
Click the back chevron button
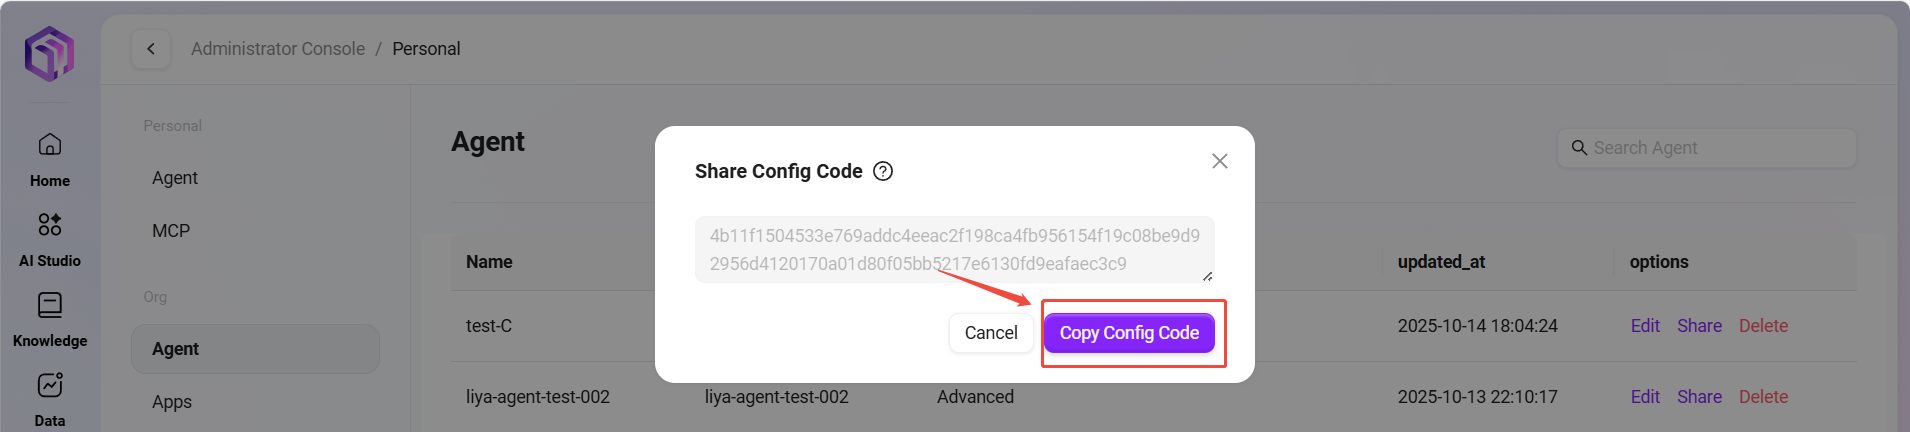151,49
